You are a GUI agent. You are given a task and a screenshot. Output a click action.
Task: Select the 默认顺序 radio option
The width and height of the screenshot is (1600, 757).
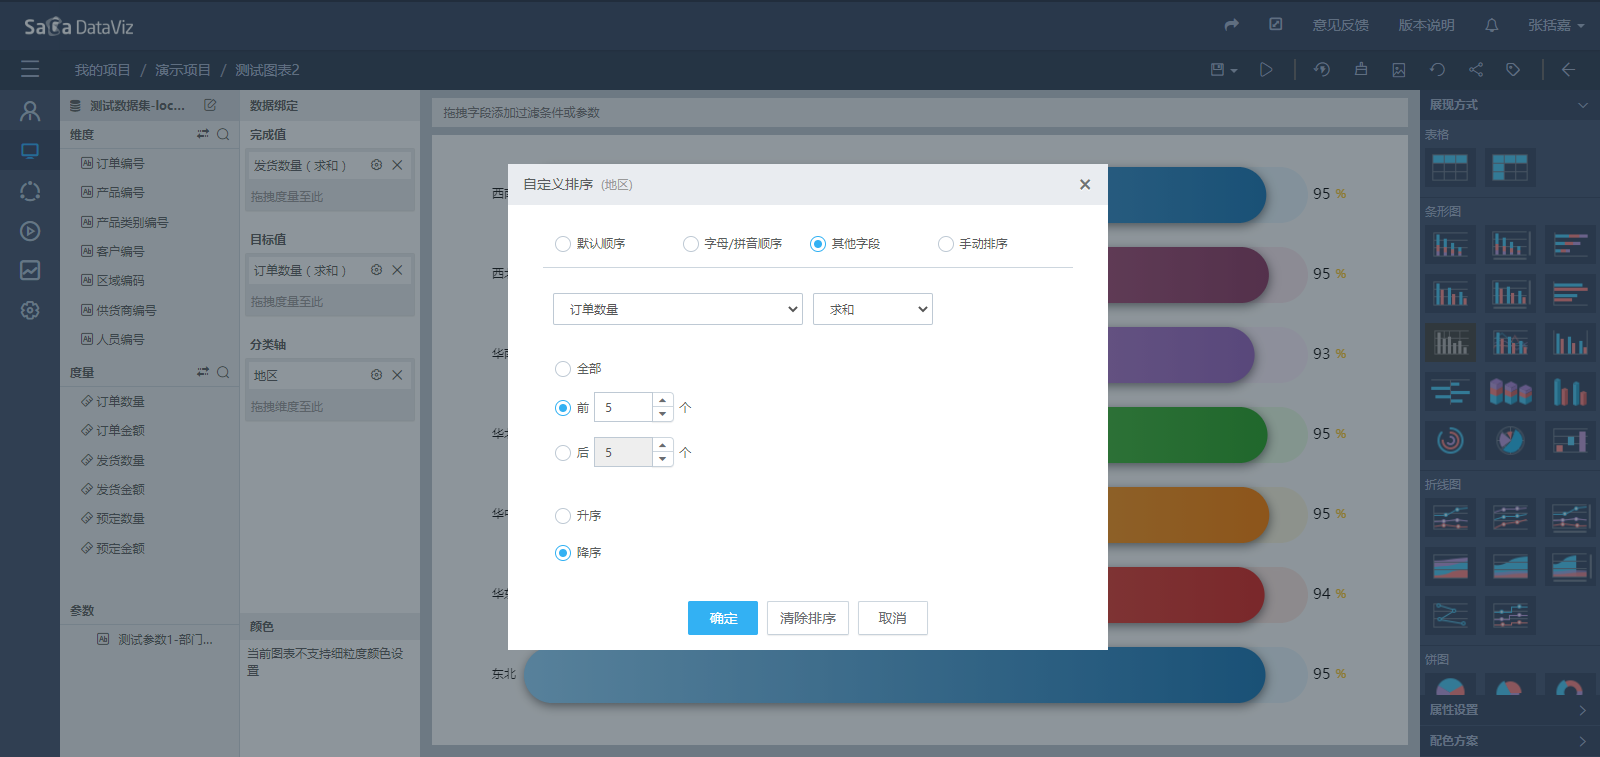[x=563, y=244]
